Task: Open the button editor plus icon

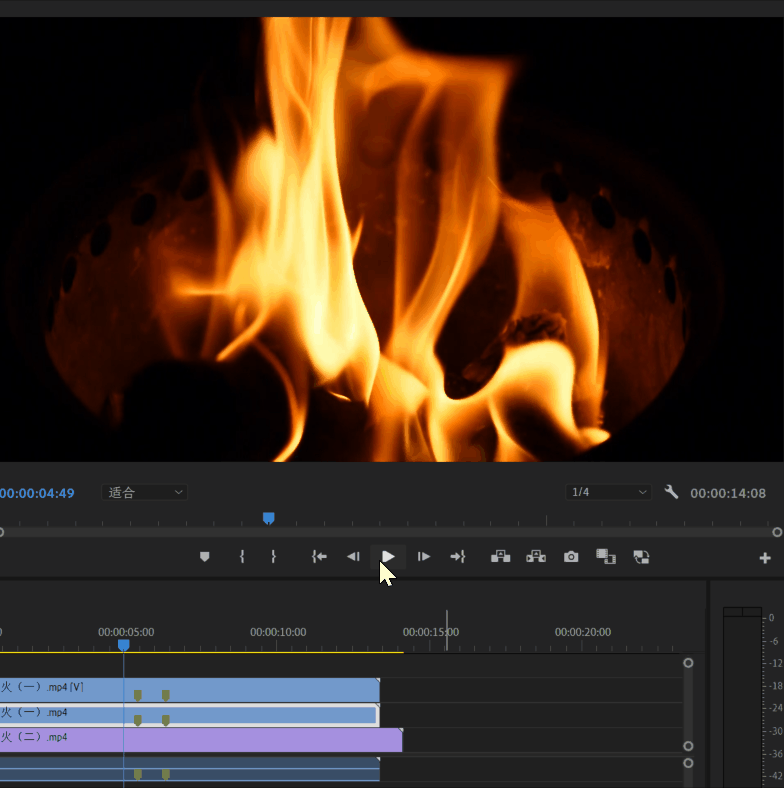Action: (x=765, y=558)
